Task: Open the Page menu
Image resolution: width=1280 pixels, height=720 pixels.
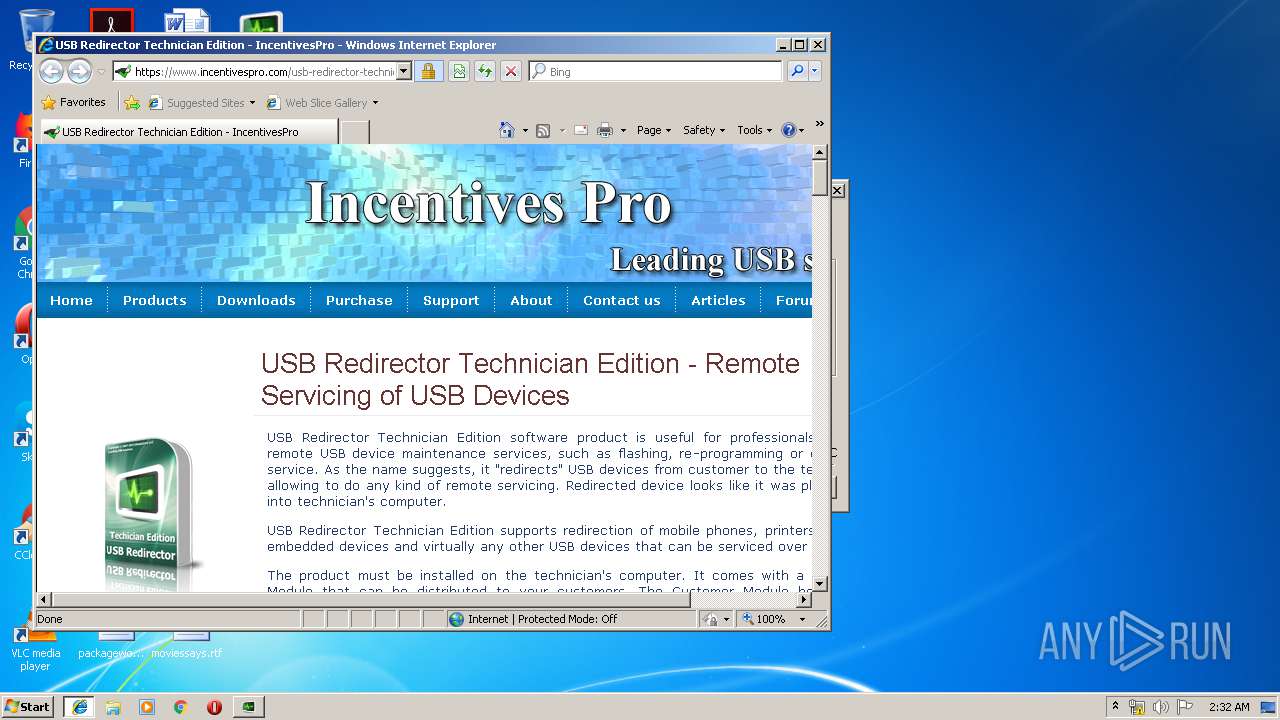Action: [653, 130]
